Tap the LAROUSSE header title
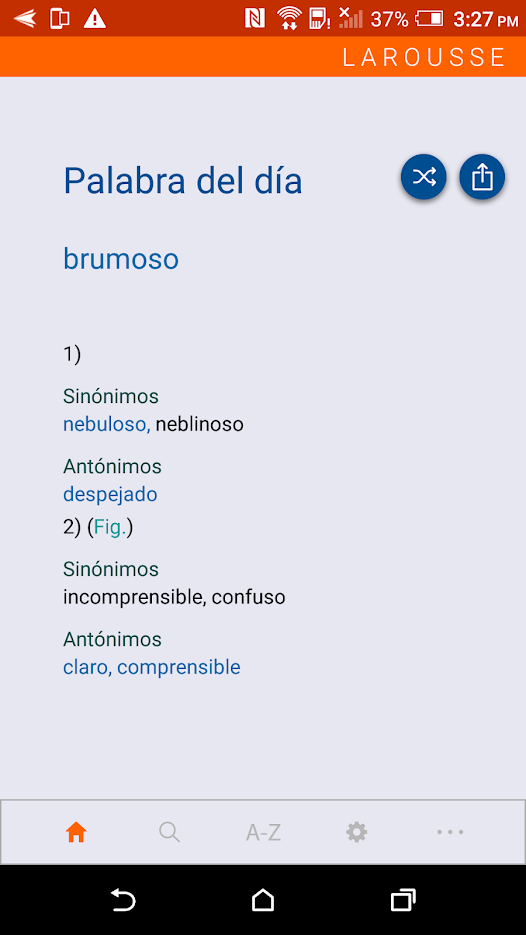This screenshot has width=526, height=935. click(424, 57)
